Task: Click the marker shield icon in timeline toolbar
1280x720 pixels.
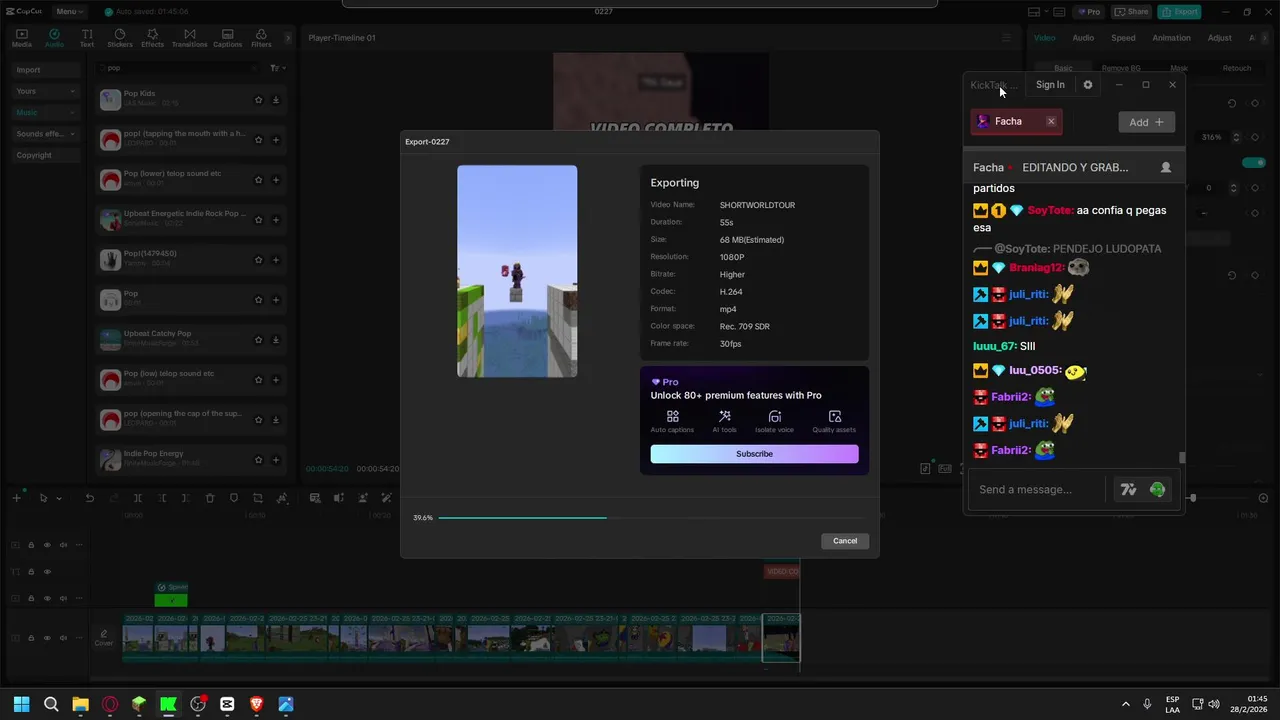Action: [234, 498]
